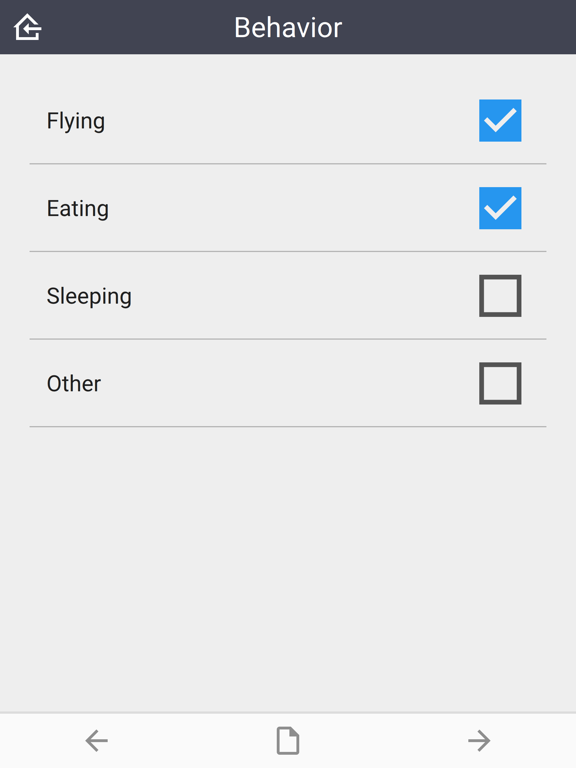Click blank space in the Sleeping row
This screenshot has width=576, height=768.
[x=304, y=296]
